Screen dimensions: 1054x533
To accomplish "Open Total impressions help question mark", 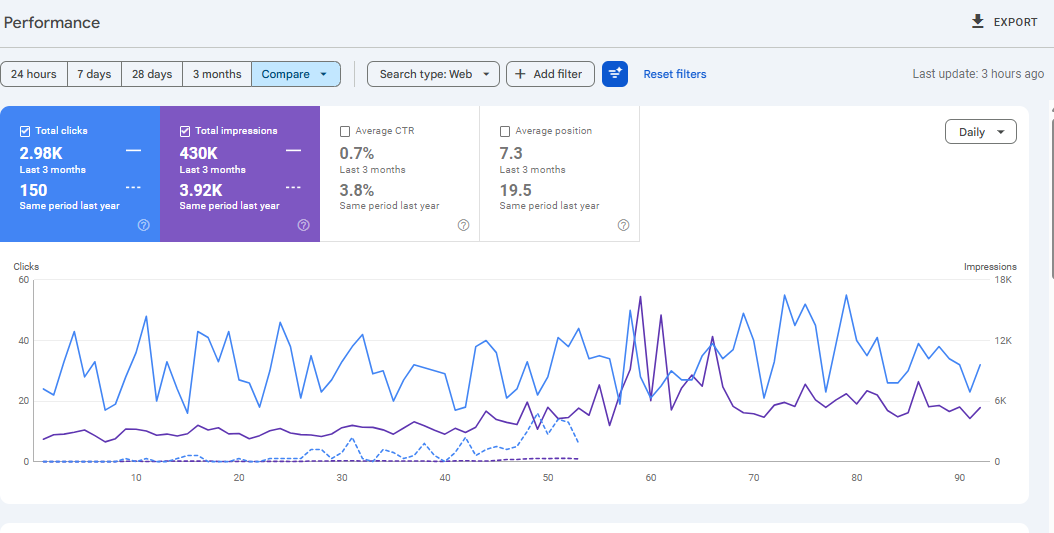I will pos(303,225).
